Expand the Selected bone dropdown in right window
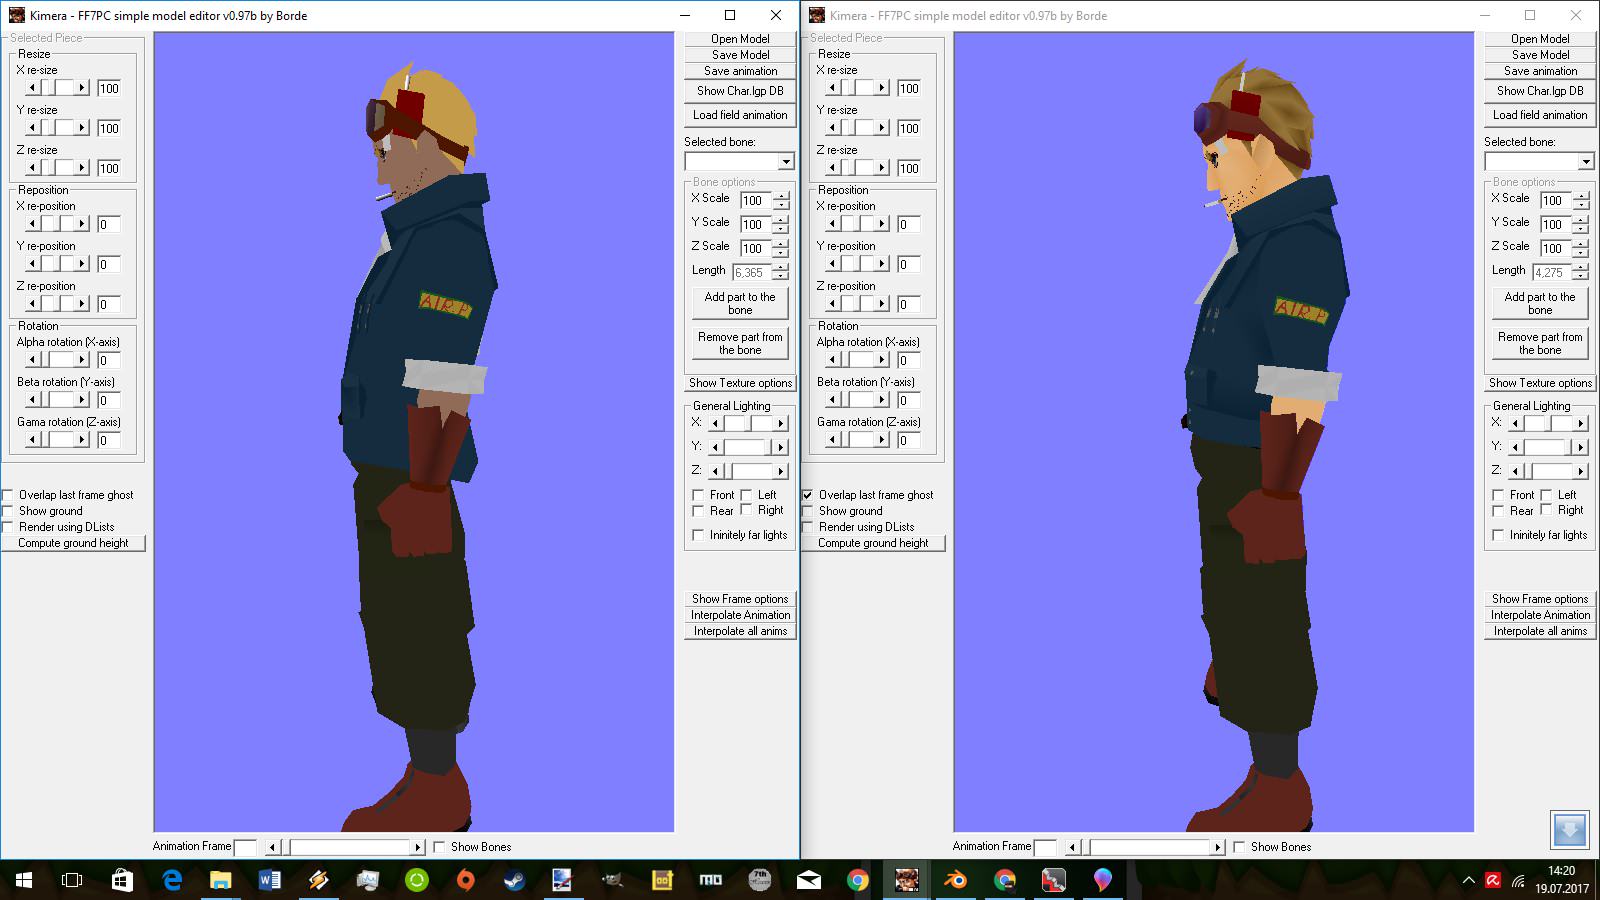The width and height of the screenshot is (1600, 900). coord(1586,162)
